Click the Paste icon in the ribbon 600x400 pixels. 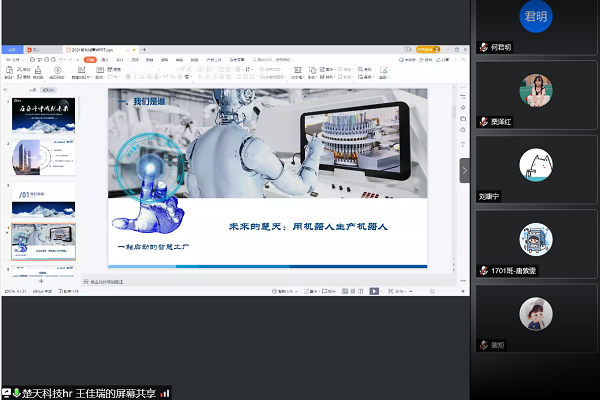(10, 72)
